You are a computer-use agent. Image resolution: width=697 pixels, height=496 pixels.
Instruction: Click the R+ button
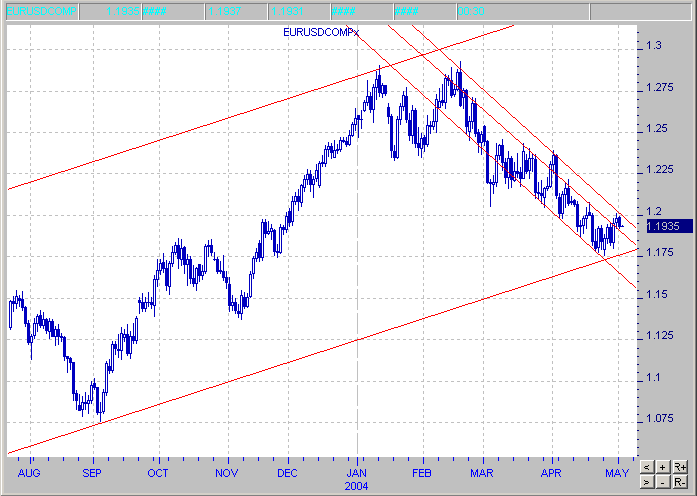pyautogui.click(x=681, y=466)
